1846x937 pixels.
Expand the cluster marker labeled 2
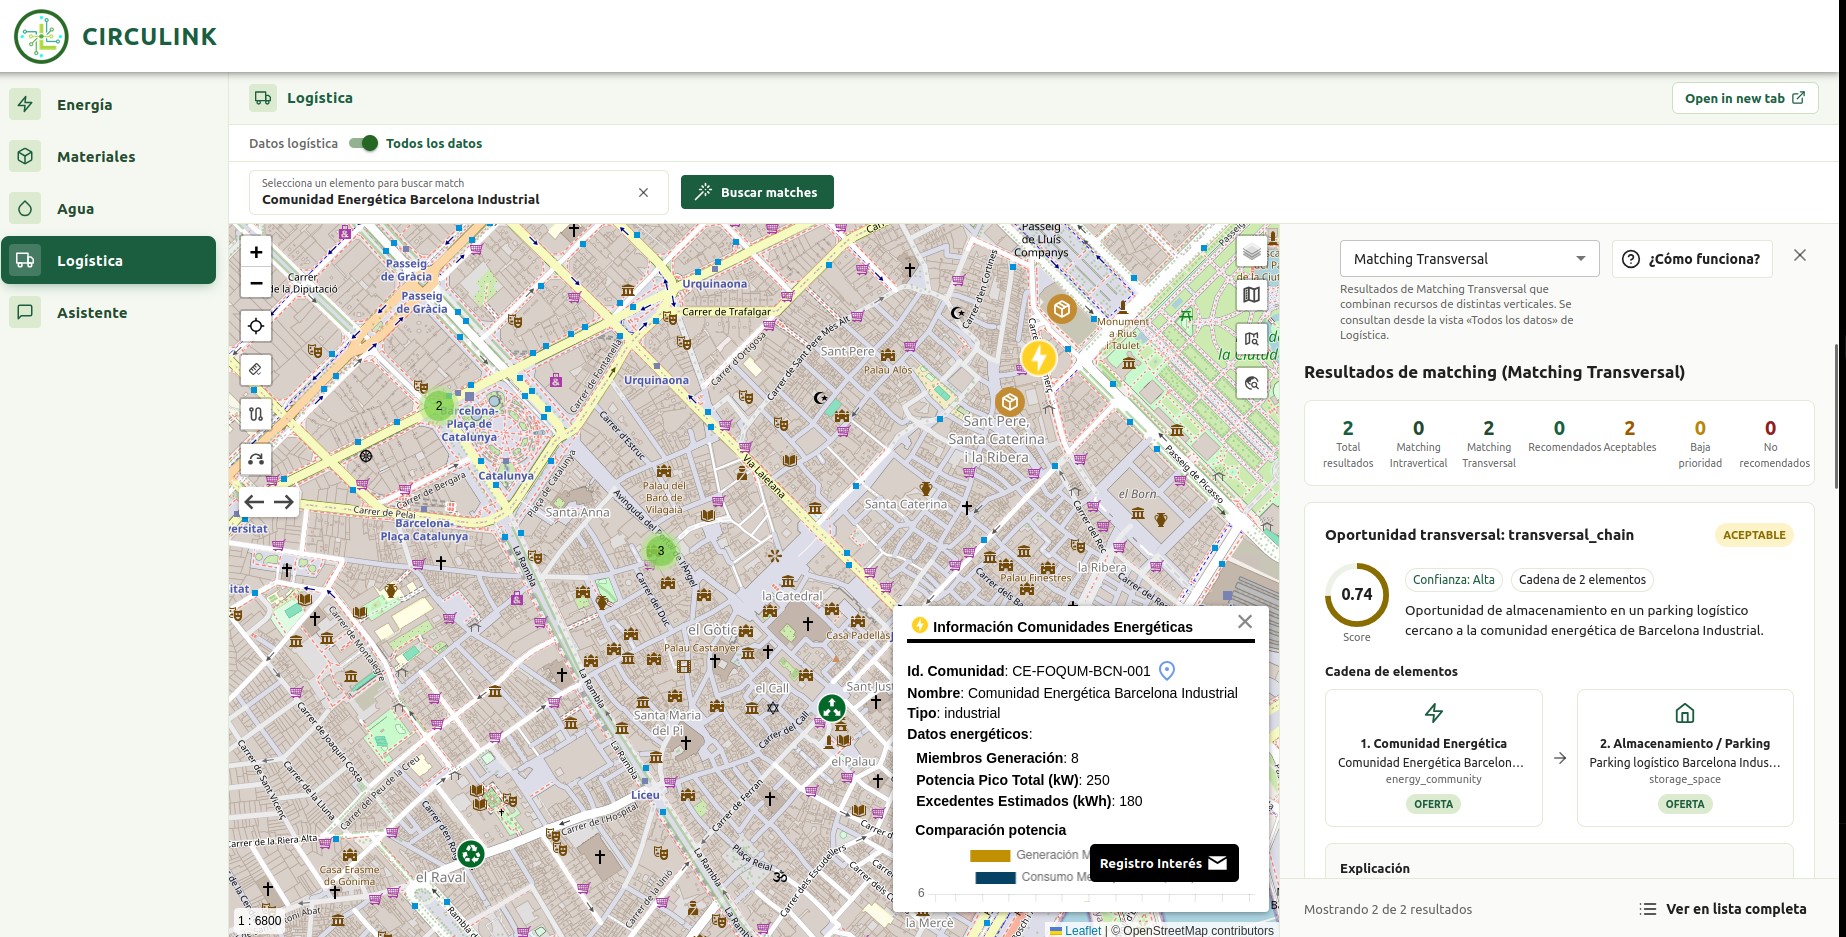point(438,406)
